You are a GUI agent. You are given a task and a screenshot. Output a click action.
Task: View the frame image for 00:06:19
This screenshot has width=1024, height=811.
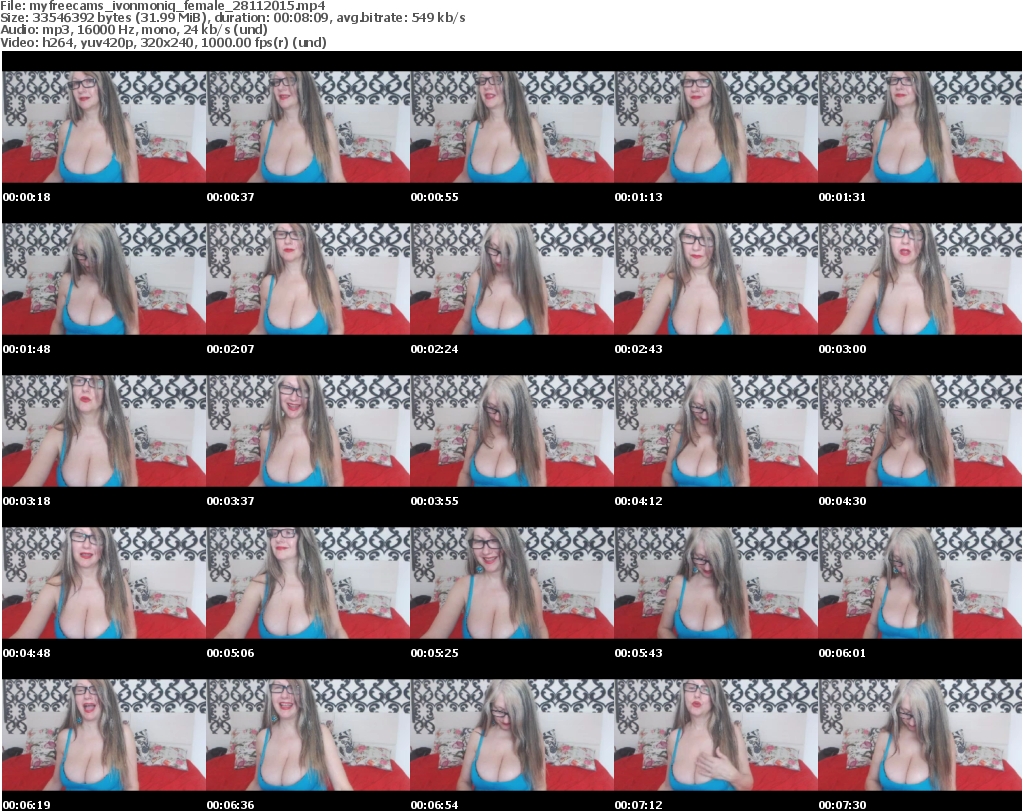pyautogui.click(x=104, y=735)
